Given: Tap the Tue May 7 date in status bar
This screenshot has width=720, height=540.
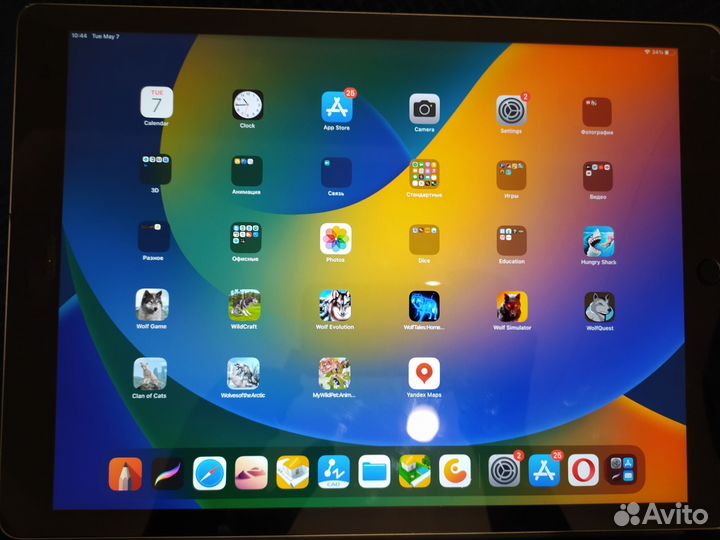Looking at the screenshot, I should (x=106, y=36).
